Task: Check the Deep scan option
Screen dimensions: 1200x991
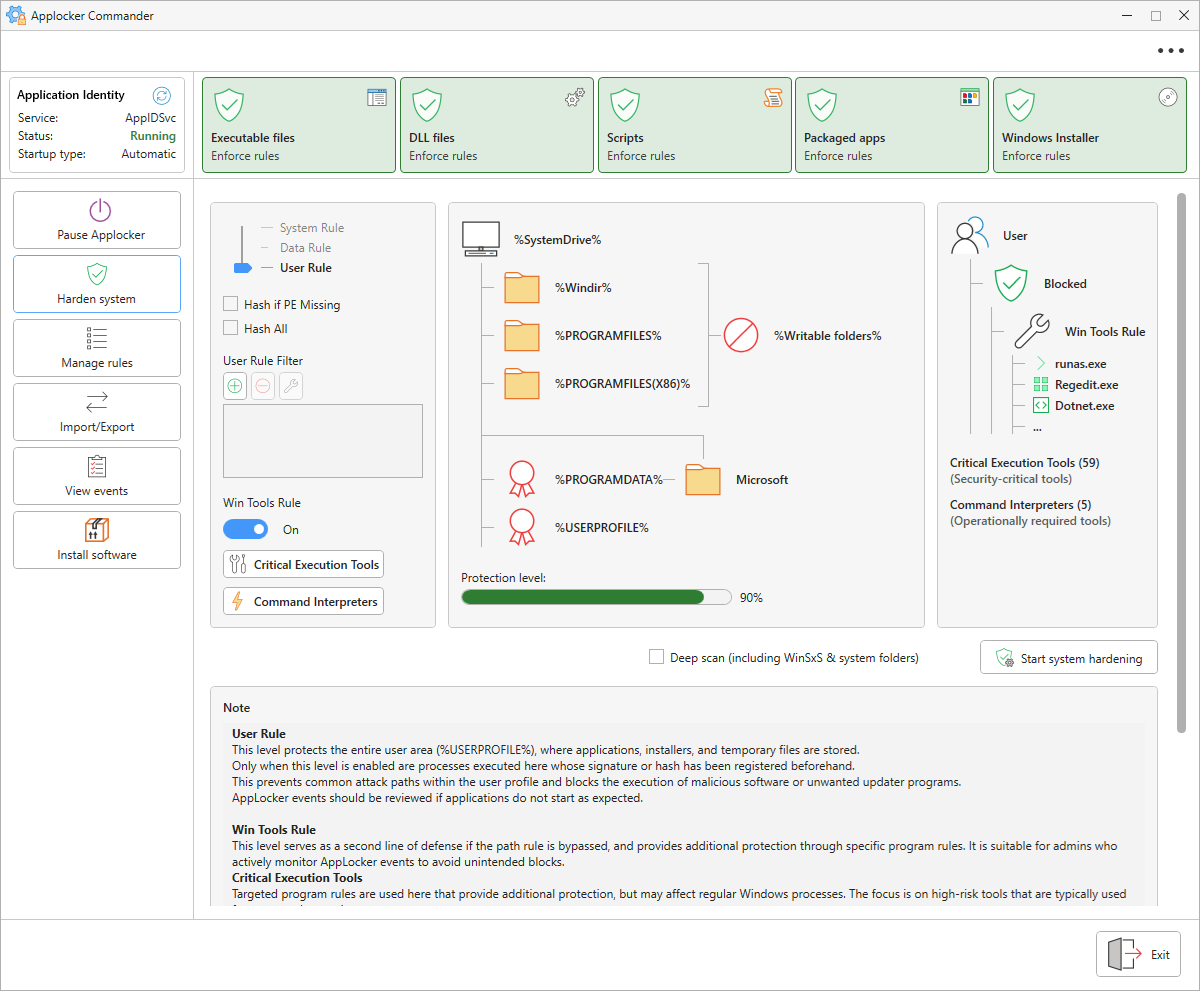Action: (x=656, y=657)
